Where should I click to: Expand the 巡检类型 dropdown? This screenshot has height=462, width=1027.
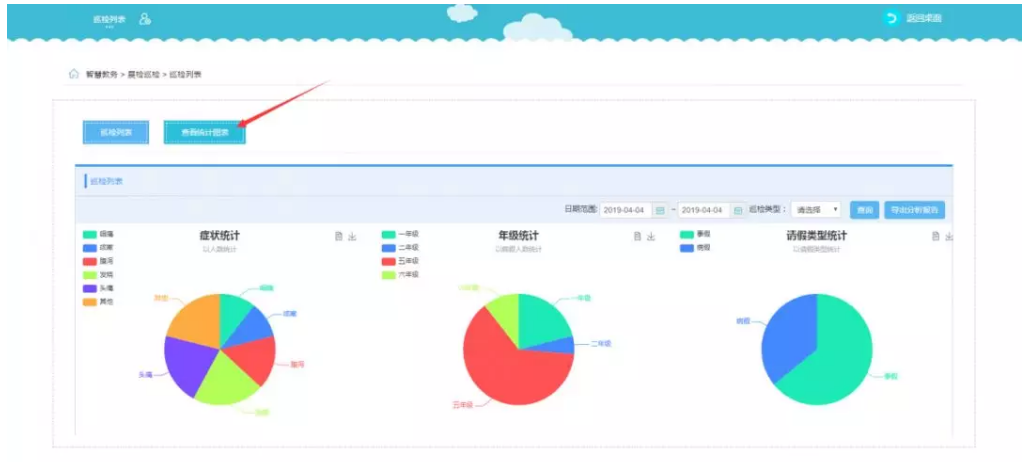pos(816,210)
